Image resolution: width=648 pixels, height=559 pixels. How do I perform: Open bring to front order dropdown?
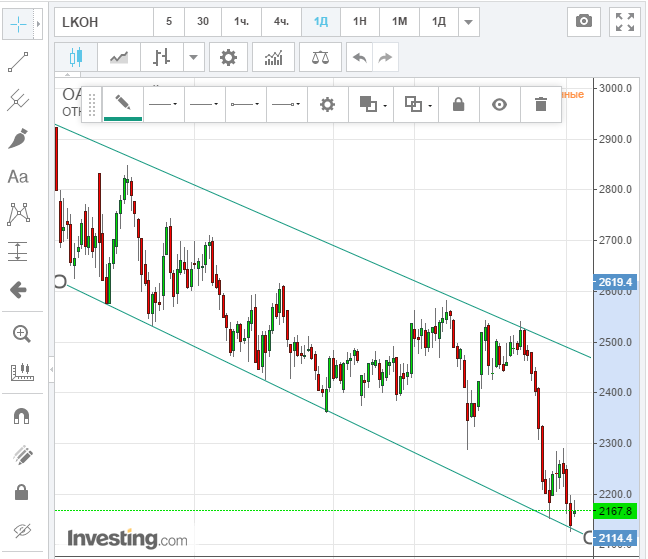pos(371,105)
